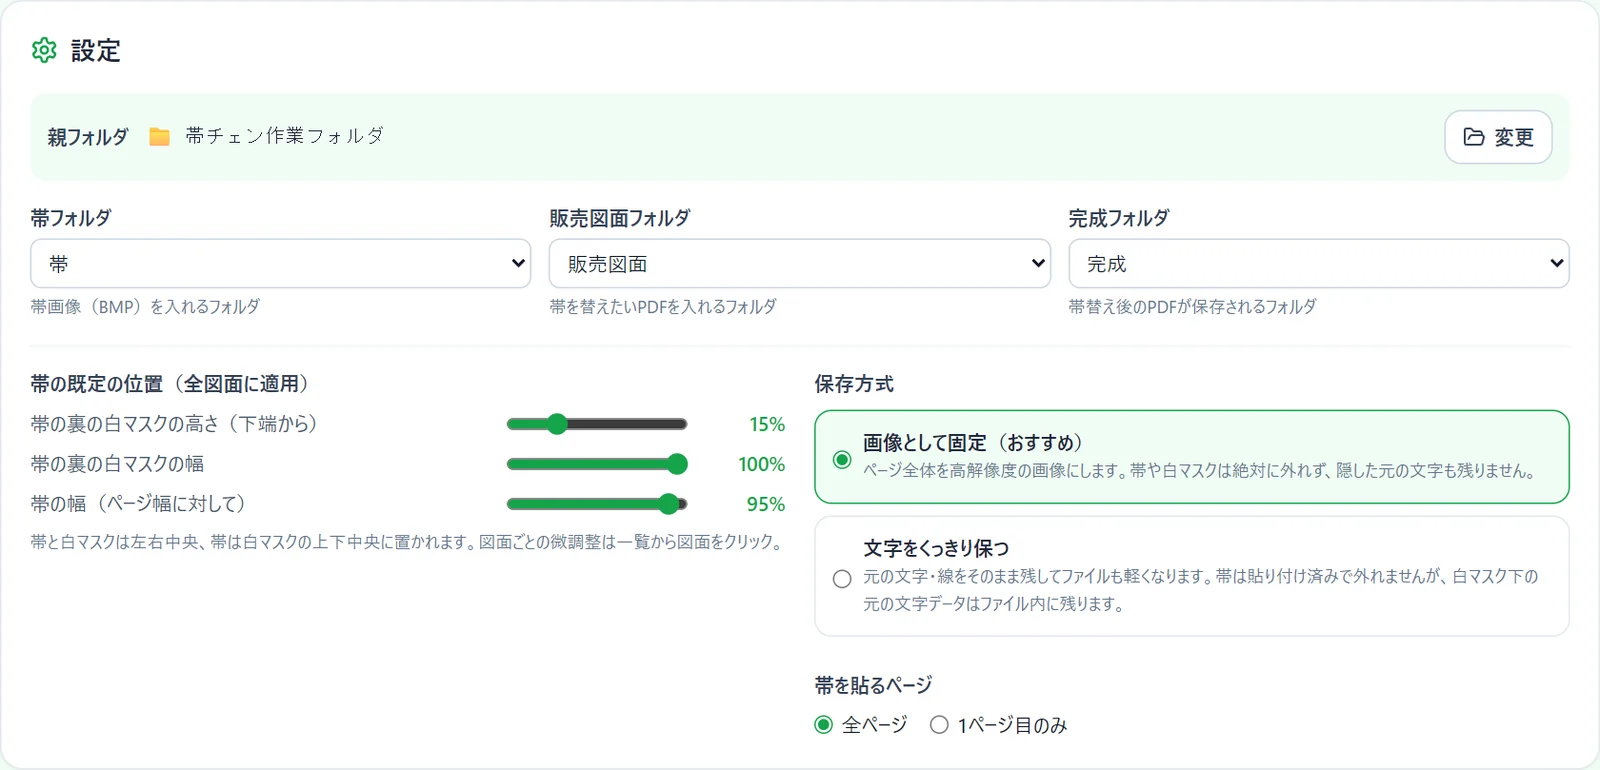The image size is (1600, 770).
Task: Click the 15% value of the mask height
Action: tap(767, 424)
